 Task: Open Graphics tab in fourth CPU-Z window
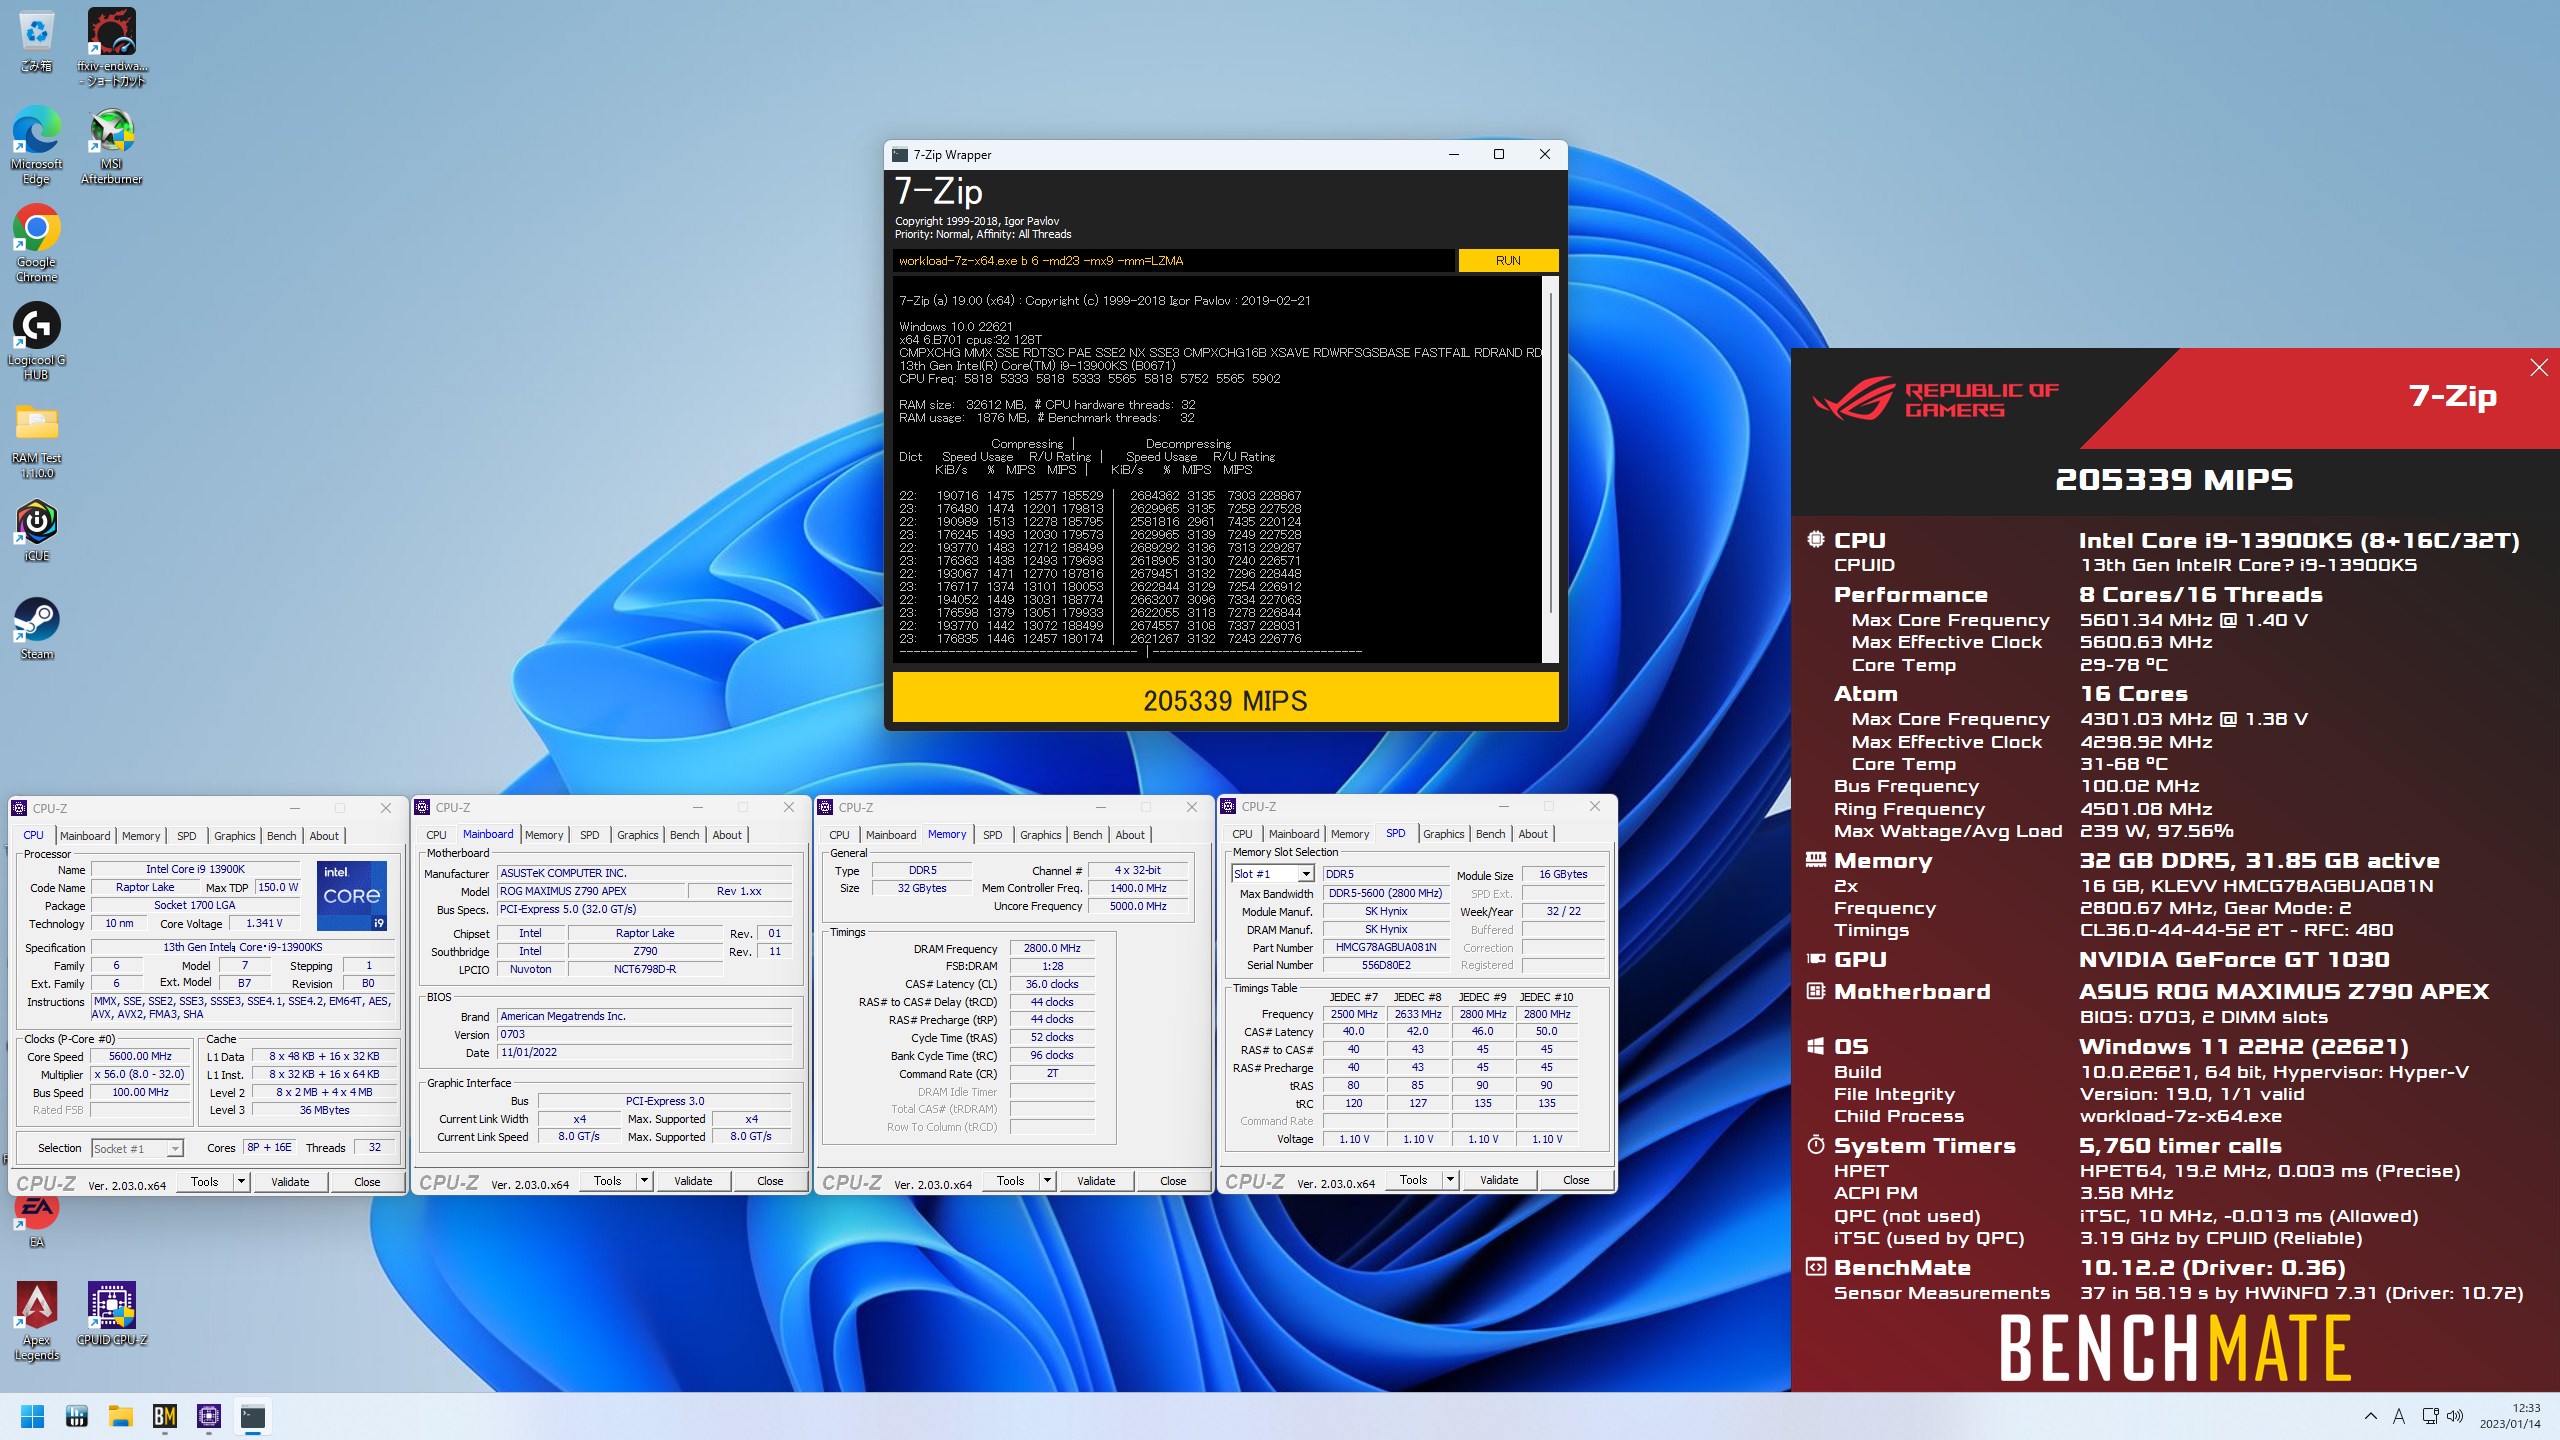pos(1444,834)
